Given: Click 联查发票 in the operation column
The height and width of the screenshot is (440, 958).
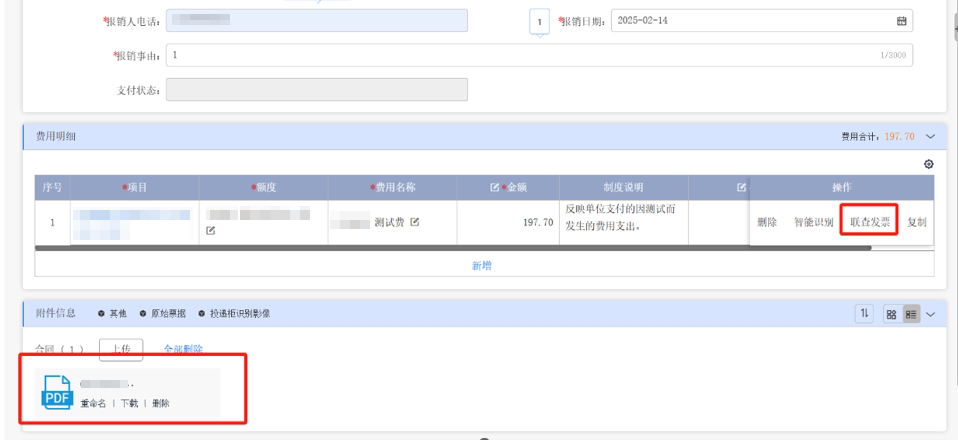Looking at the screenshot, I should pyautogui.click(x=867, y=221).
